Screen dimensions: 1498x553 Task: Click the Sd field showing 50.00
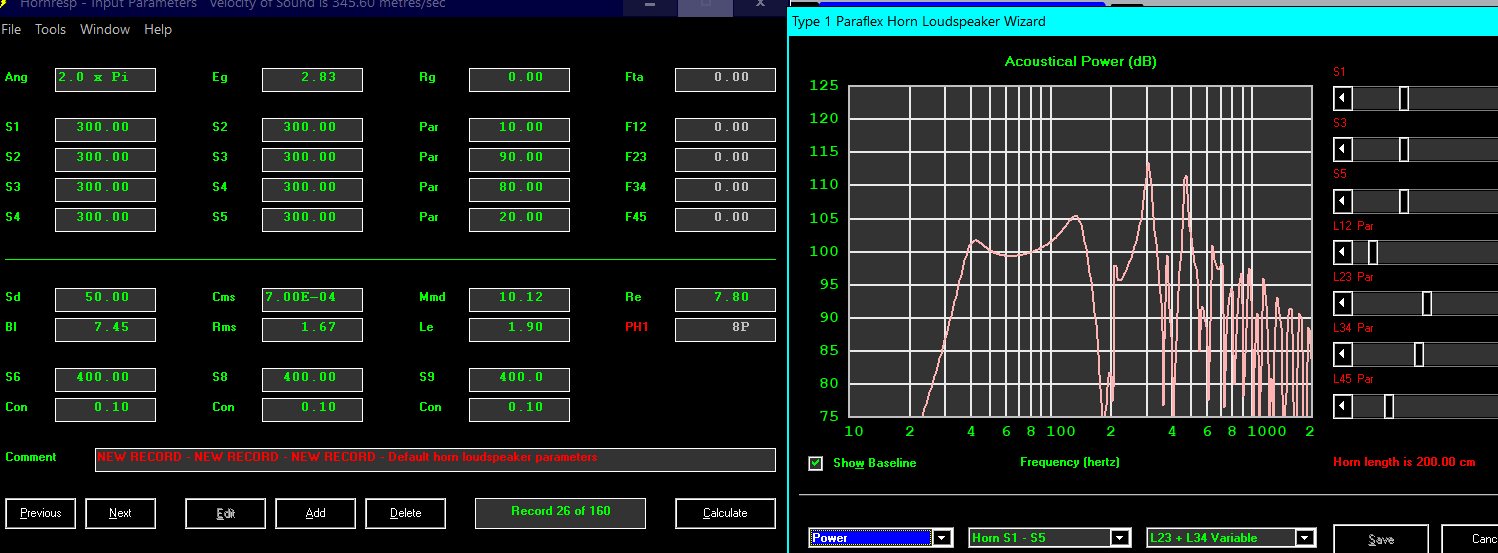105,299
